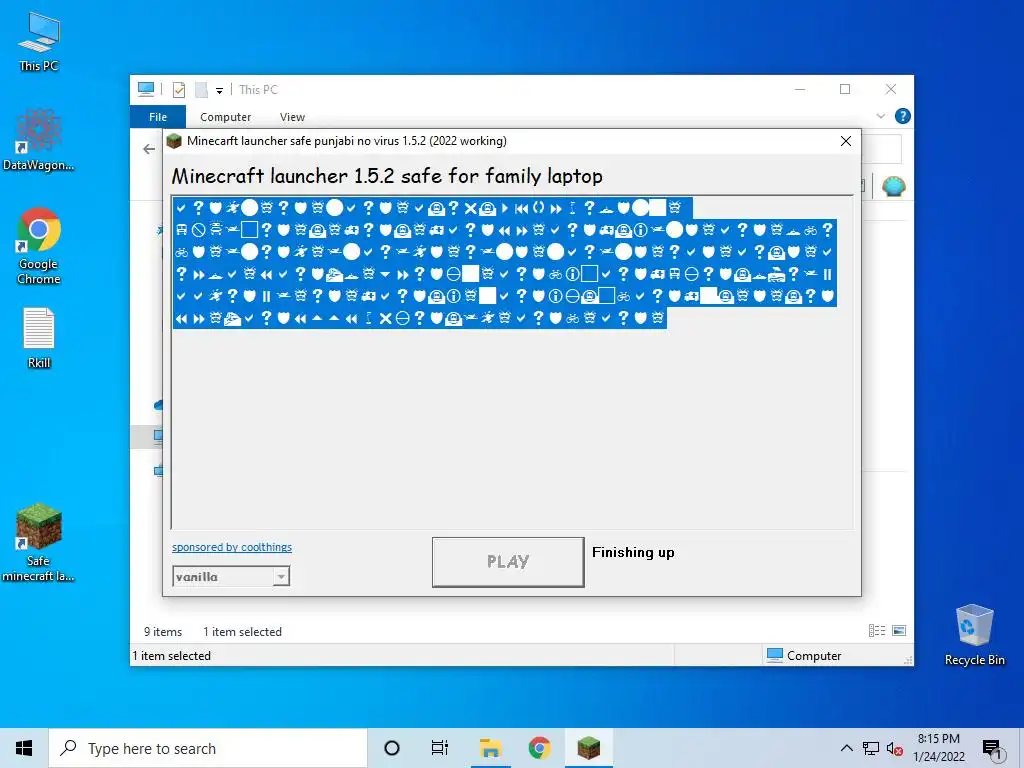This screenshot has width=1024, height=768.
Task: Click Computer label in Explorer status bar
Action: coord(814,656)
